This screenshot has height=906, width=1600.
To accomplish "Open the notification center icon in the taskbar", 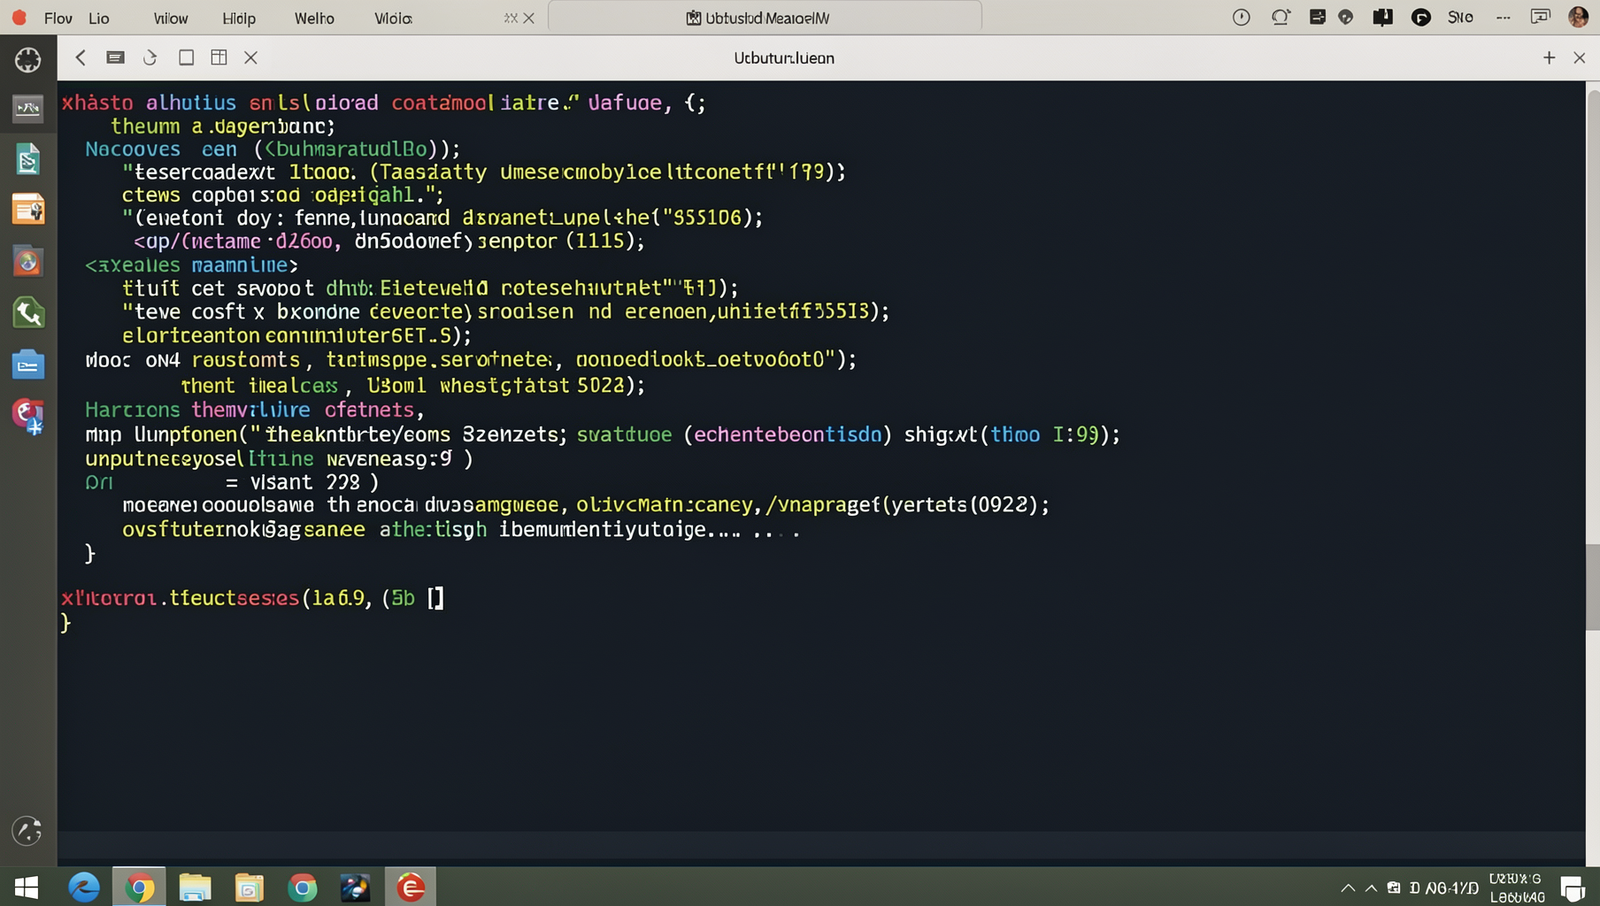I will point(1573,888).
